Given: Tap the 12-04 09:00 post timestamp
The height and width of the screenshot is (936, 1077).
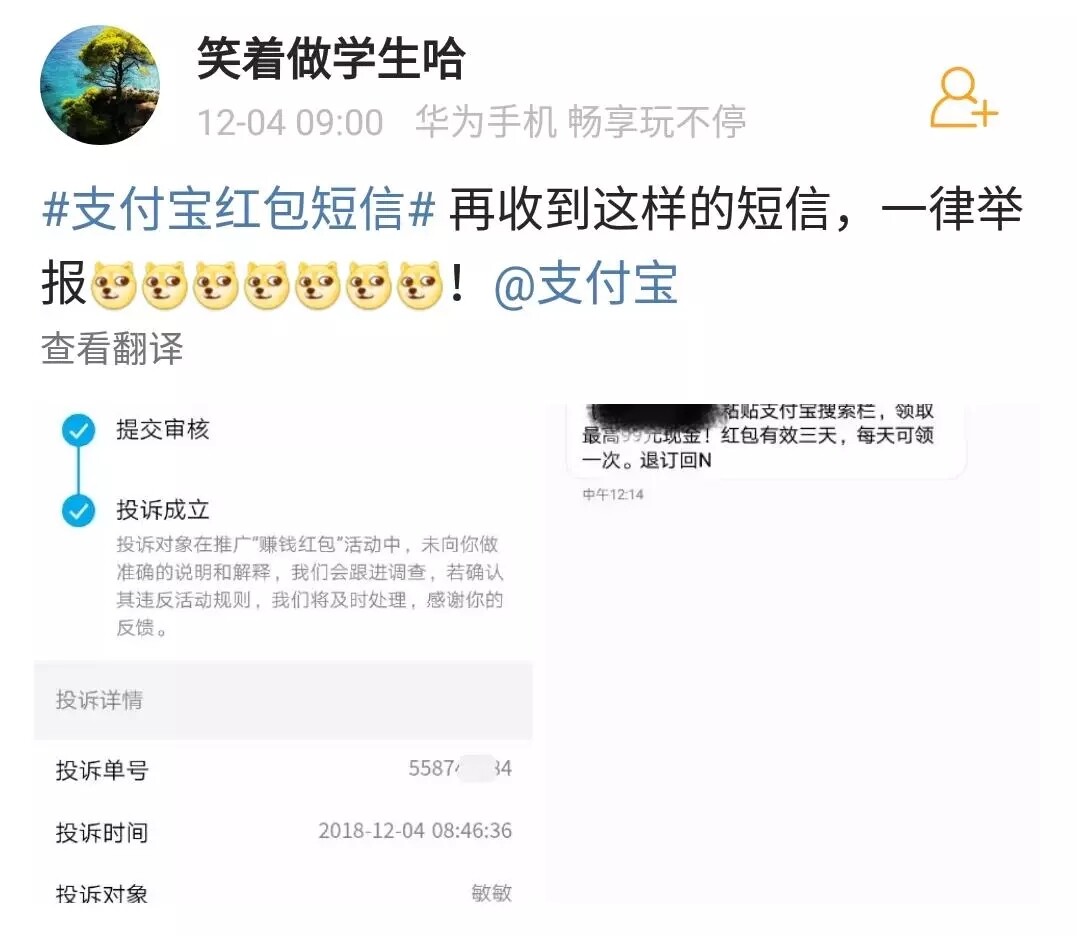Looking at the screenshot, I should pos(290,123).
